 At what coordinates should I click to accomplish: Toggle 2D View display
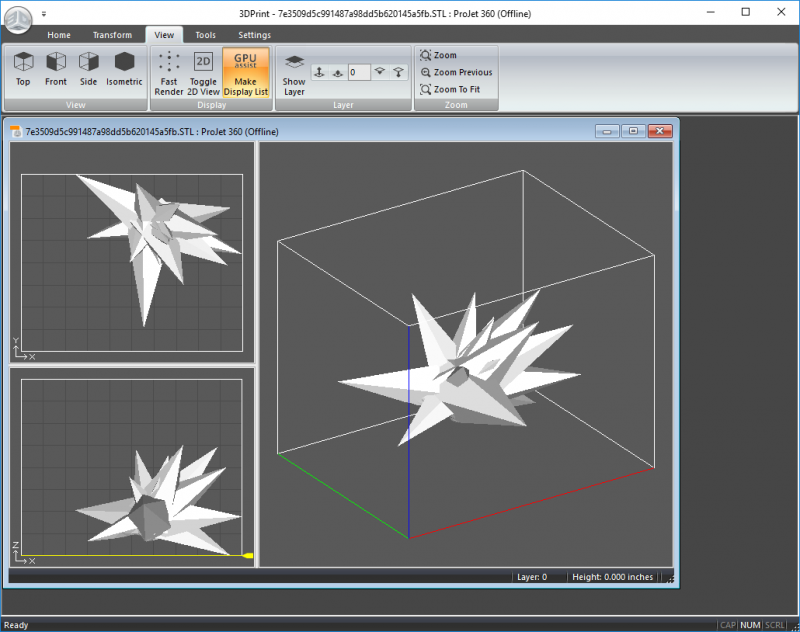tap(203, 71)
